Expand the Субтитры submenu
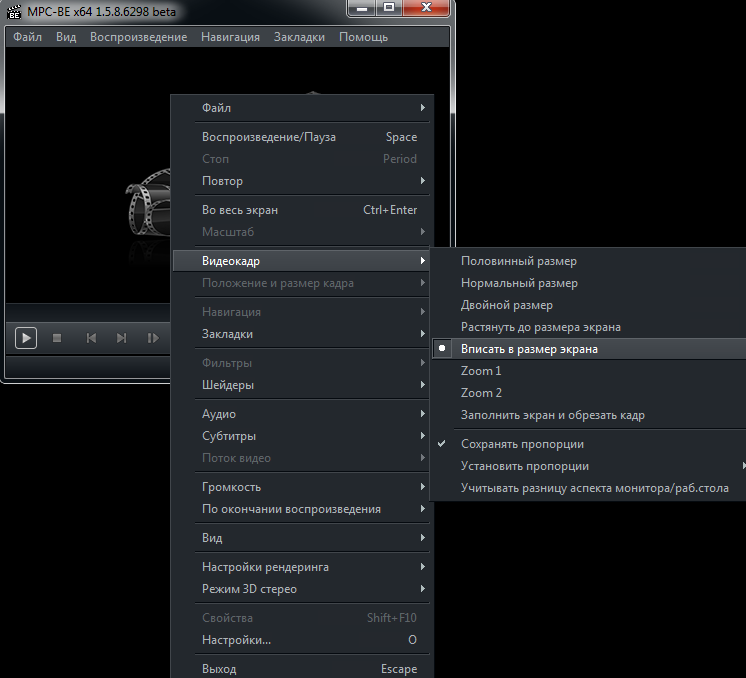The width and height of the screenshot is (746, 678). (x=301, y=436)
